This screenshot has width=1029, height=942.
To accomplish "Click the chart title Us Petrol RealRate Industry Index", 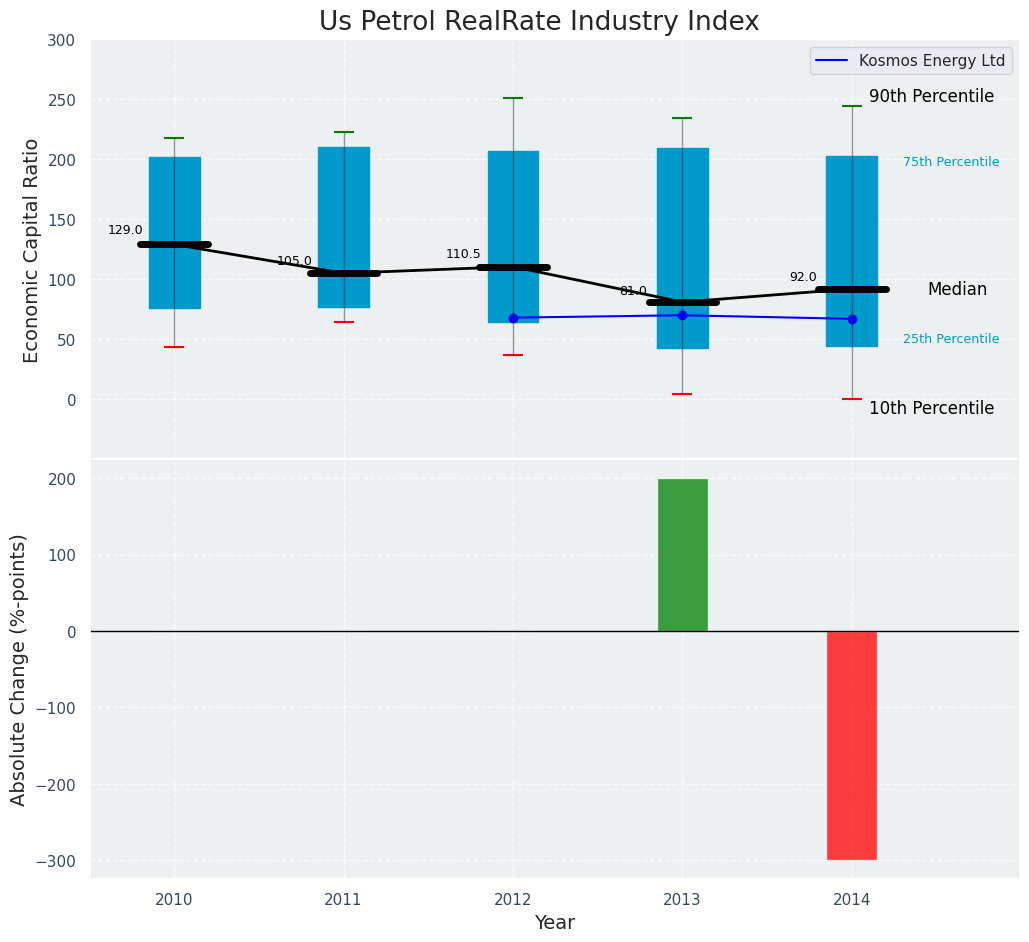I will pos(539,22).
